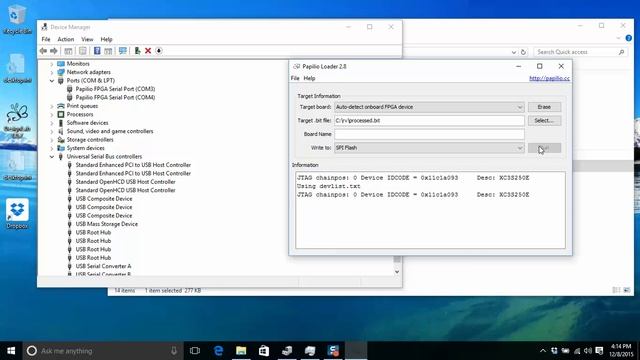Image resolution: width=640 pixels, height=360 pixels.
Task: Click the Task View icon on taskbar
Action: pos(195,351)
